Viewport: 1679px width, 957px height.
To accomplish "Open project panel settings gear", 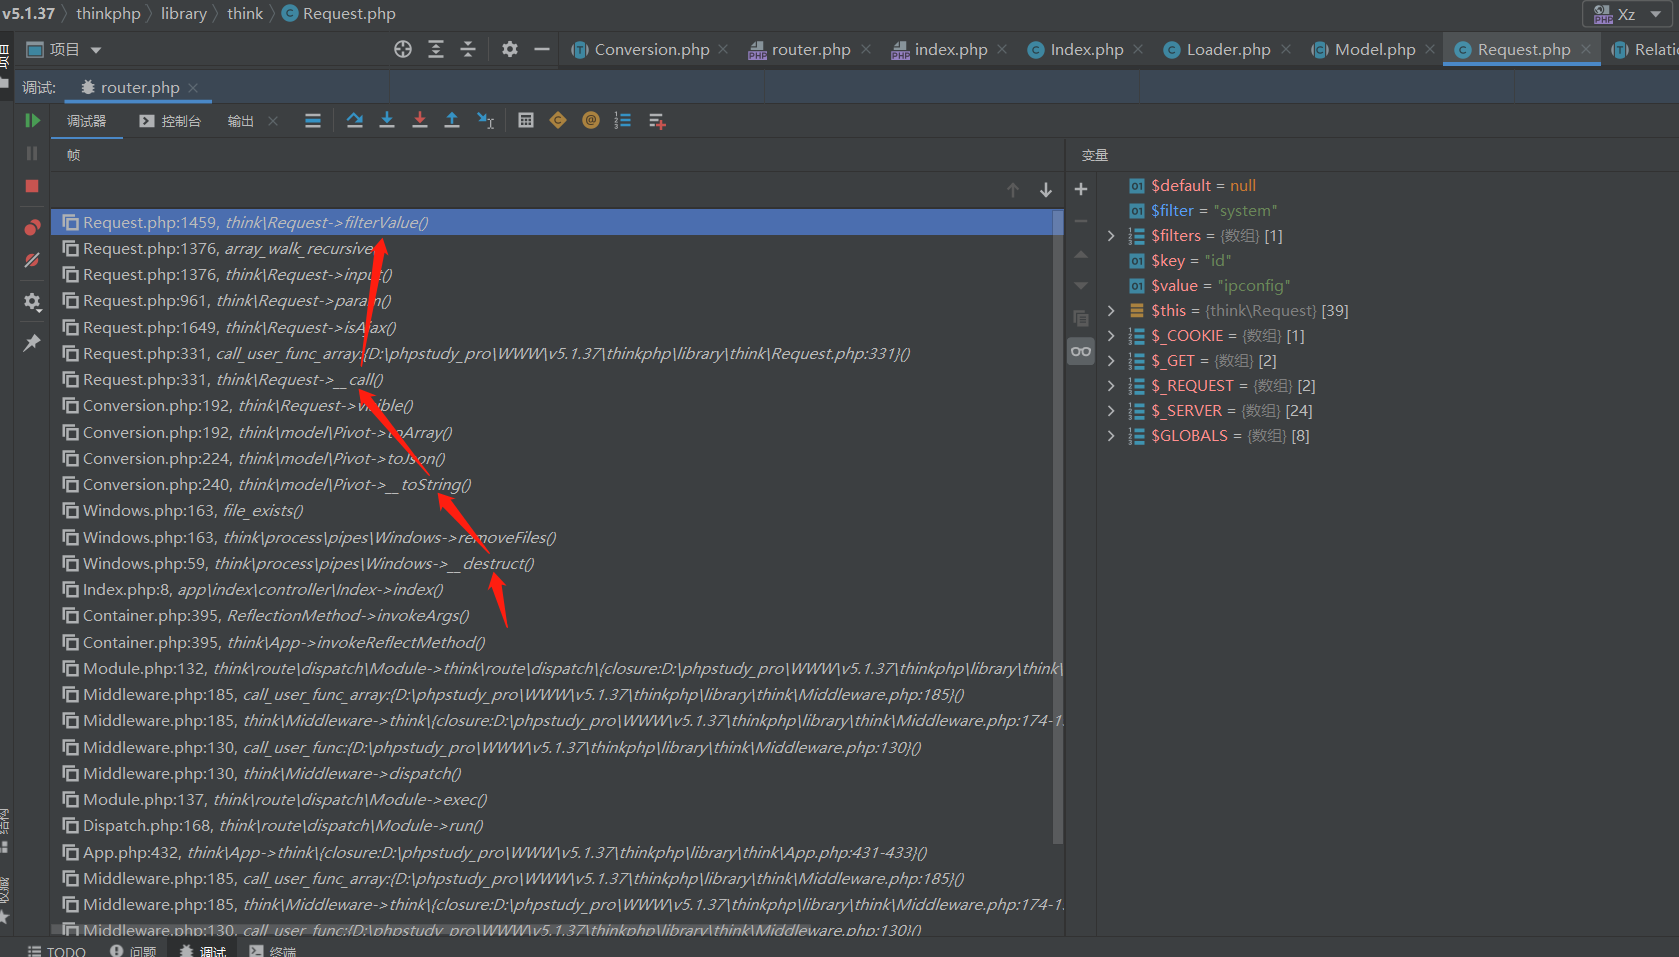I will pos(510,49).
